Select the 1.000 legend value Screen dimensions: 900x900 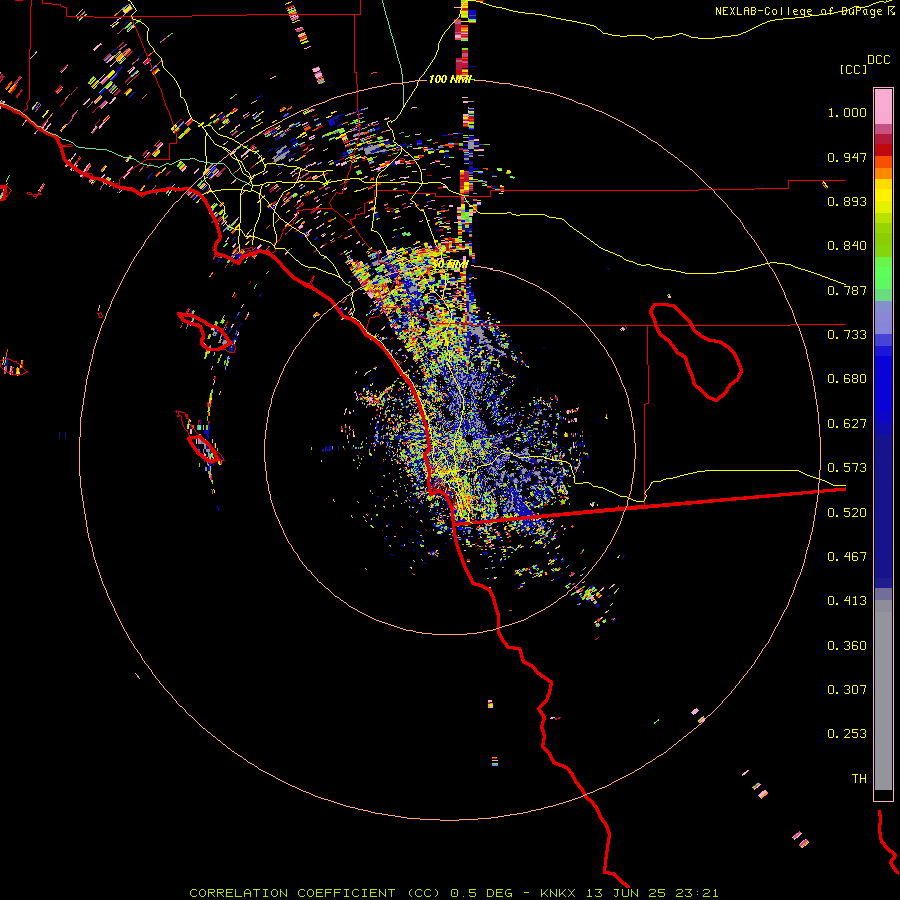847,112
